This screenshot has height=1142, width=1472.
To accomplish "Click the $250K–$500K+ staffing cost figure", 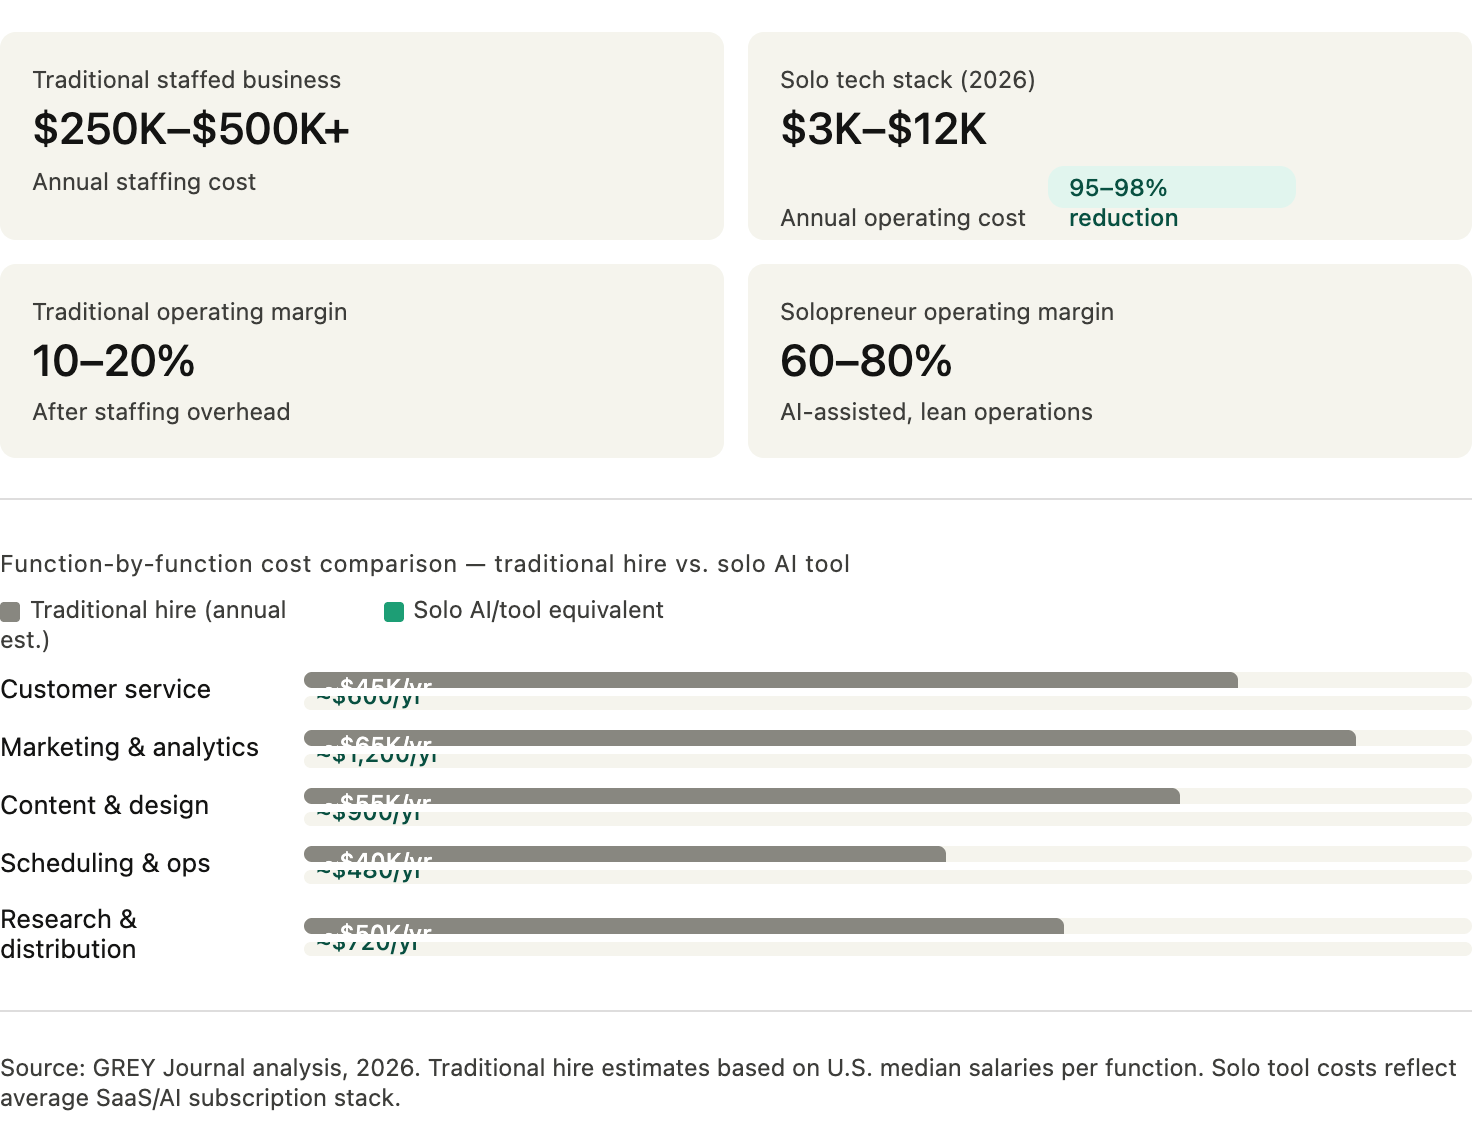I will click(x=191, y=129).
